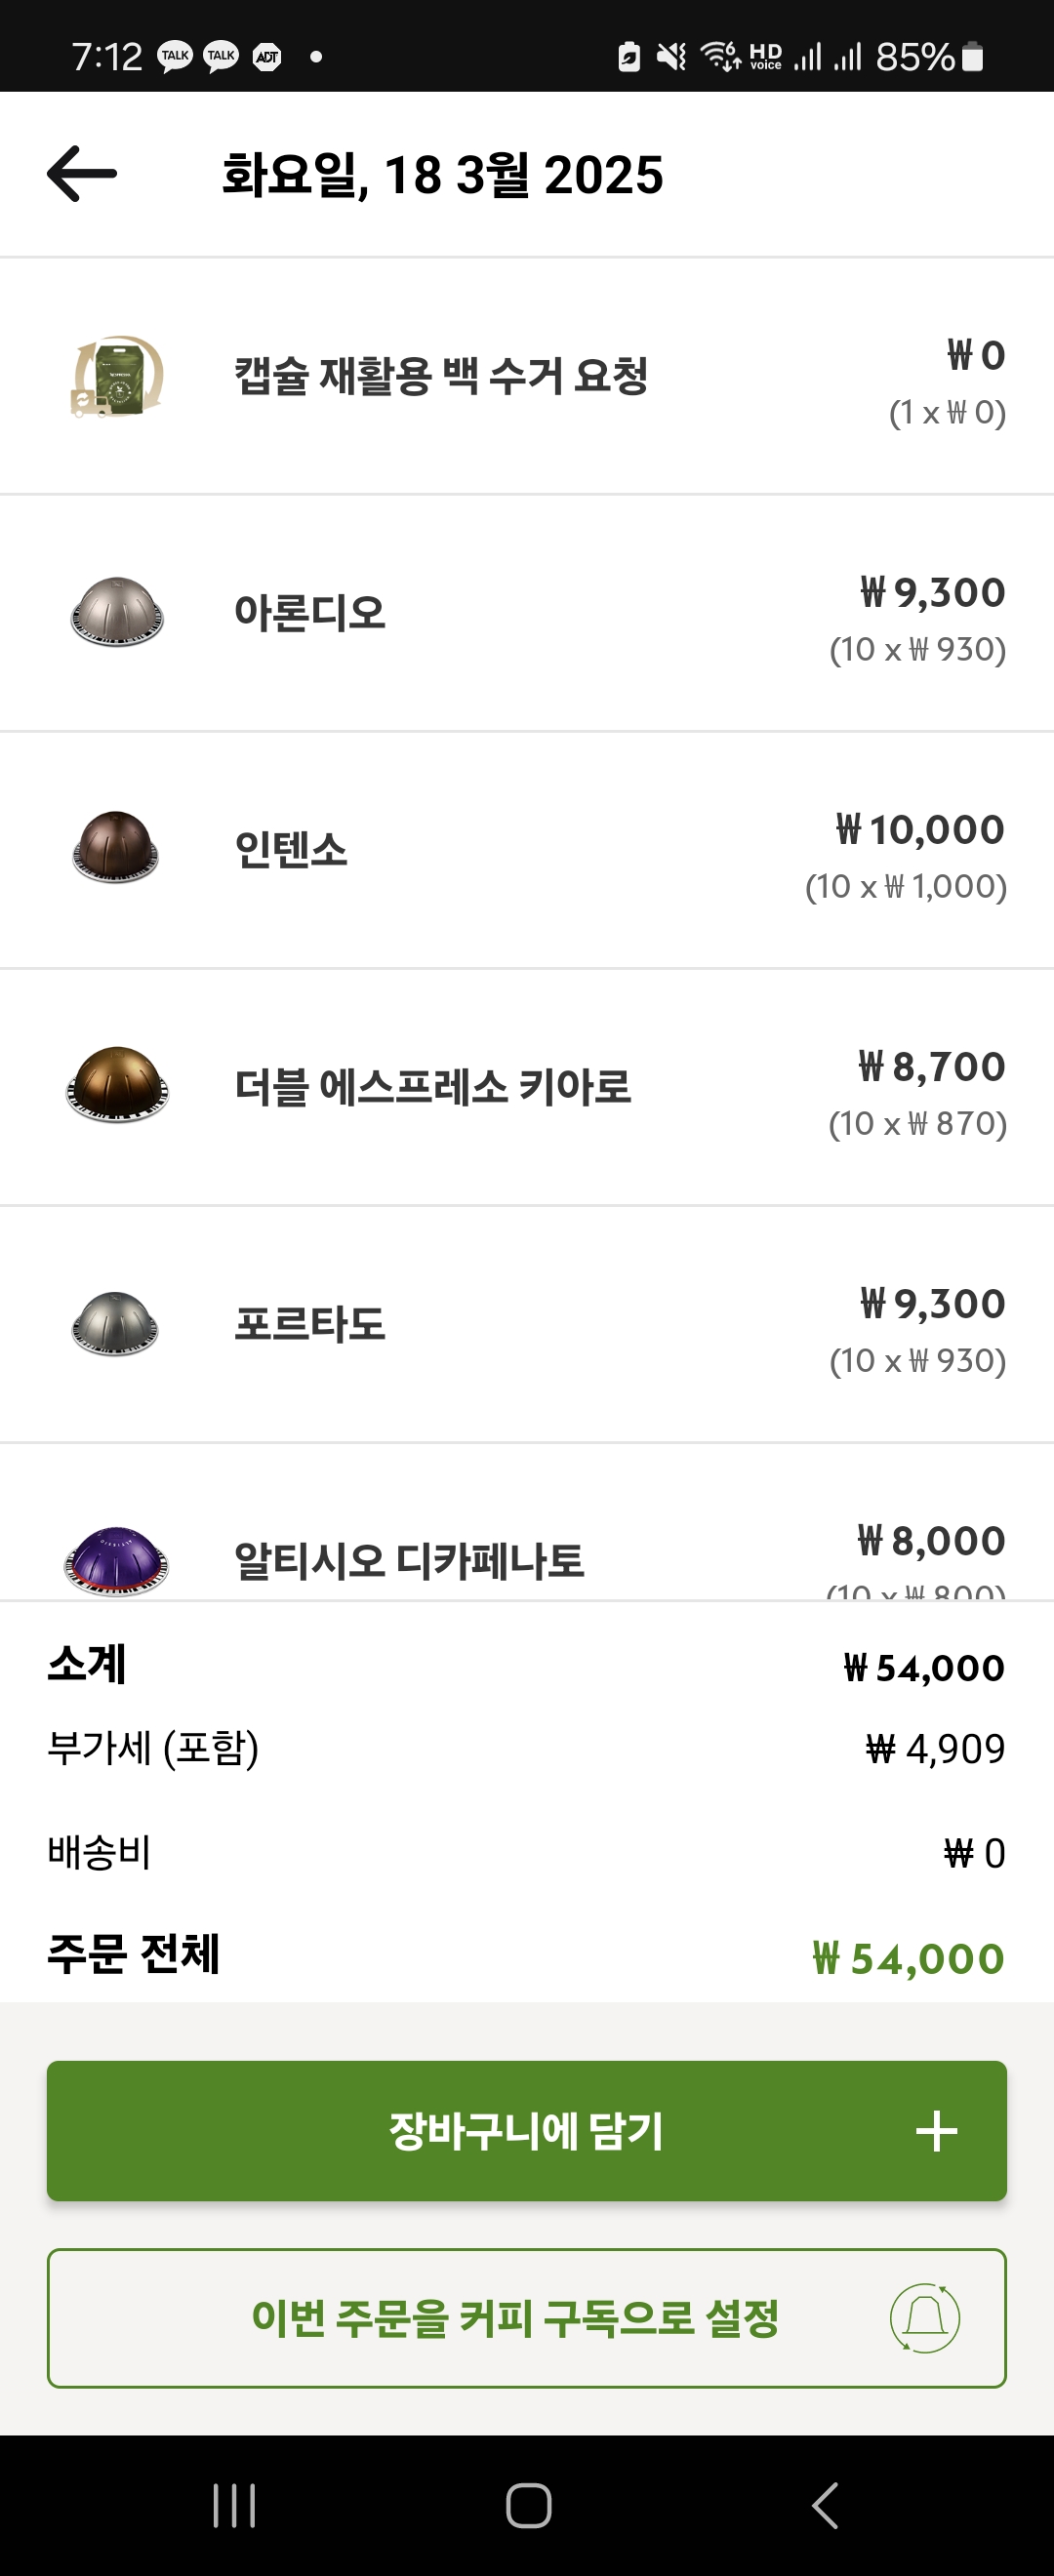Screen dimensions: 1054x2576
Task: Tap the 포르타도 product name
Action: tap(310, 1323)
